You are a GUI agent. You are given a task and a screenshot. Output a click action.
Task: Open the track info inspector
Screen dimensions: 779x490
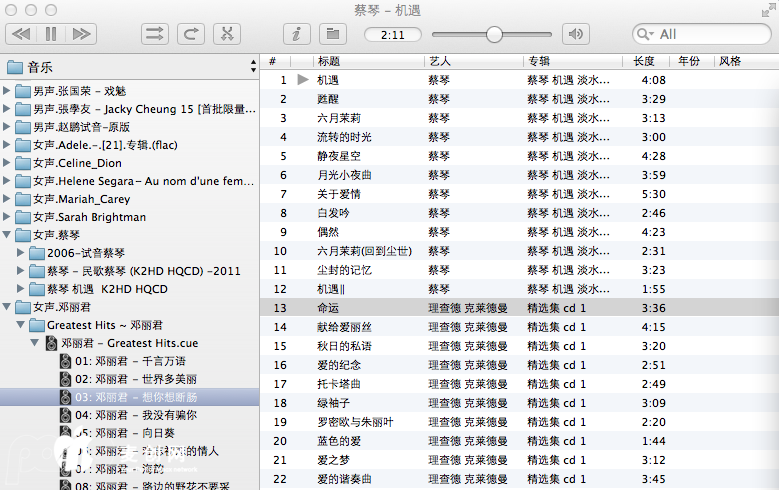pyautogui.click(x=297, y=34)
